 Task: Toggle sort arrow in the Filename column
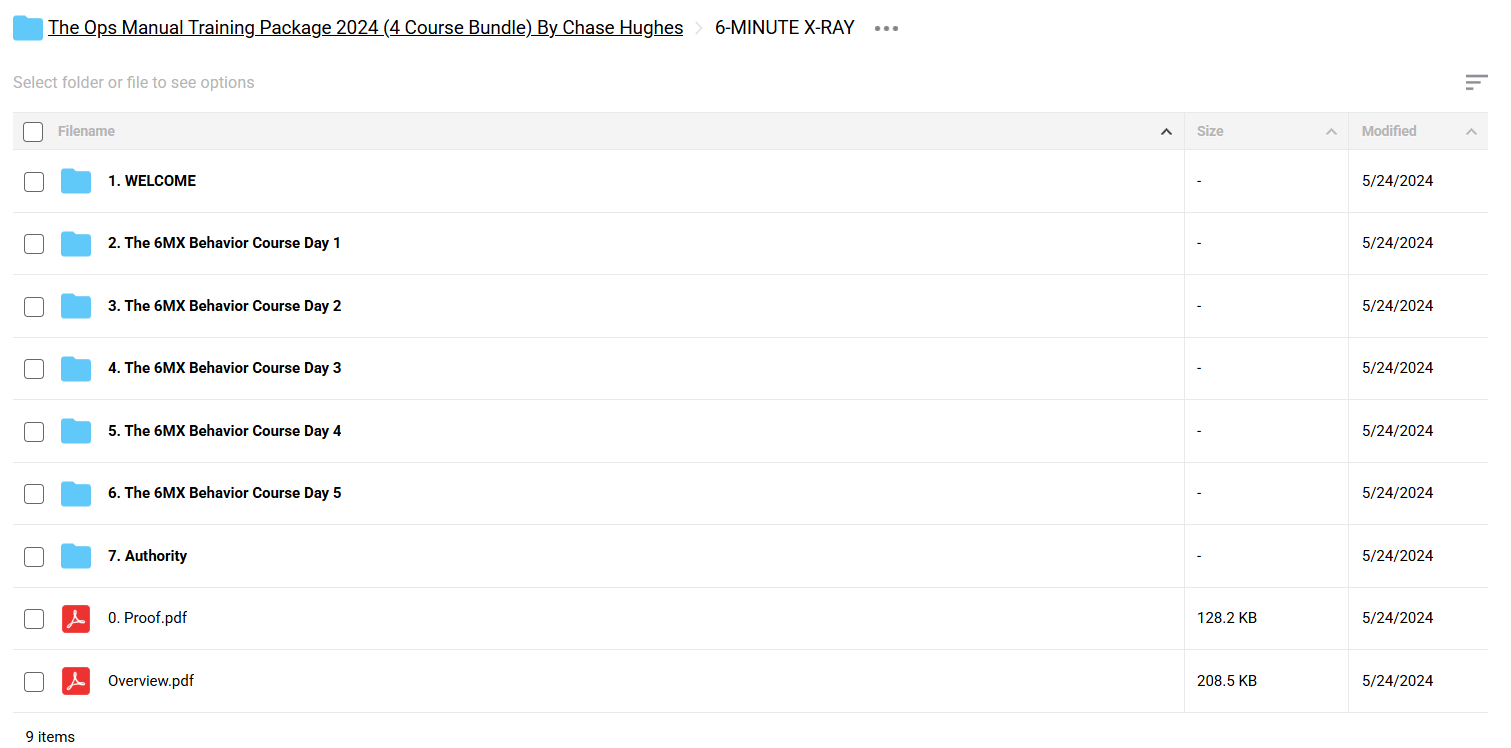[x=1166, y=131]
